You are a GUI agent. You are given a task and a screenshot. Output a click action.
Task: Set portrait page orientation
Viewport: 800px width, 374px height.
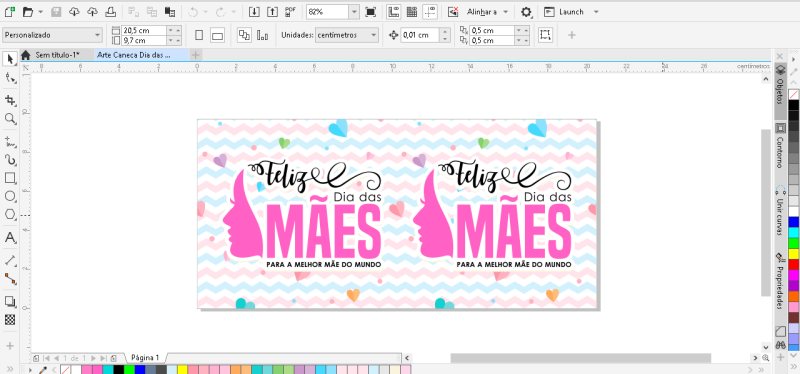pos(199,35)
